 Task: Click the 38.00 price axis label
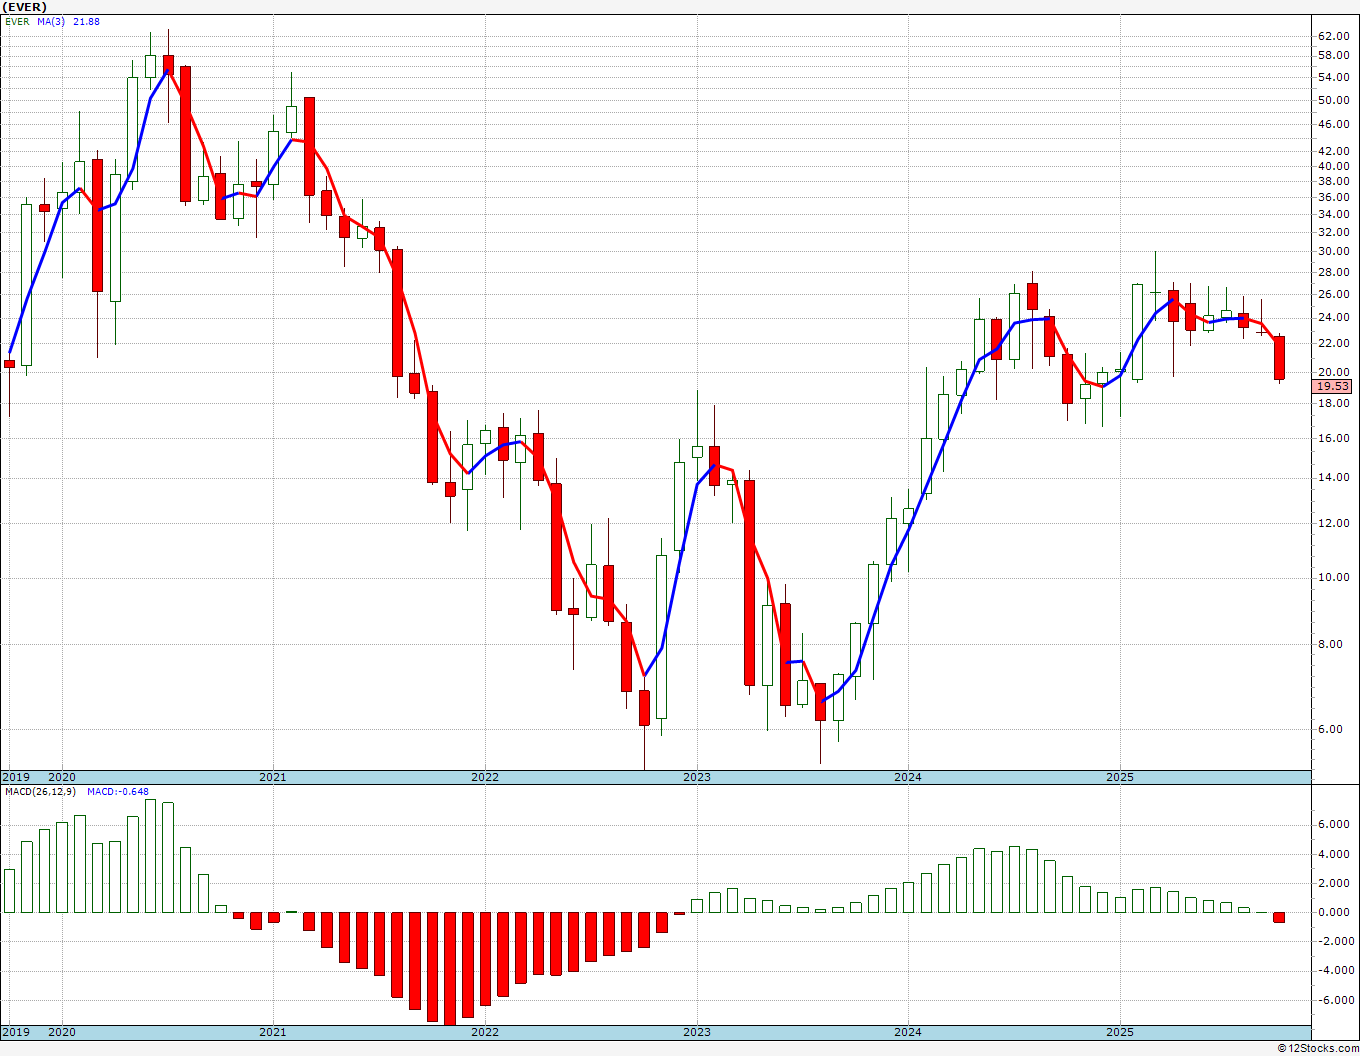coord(1334,181)
